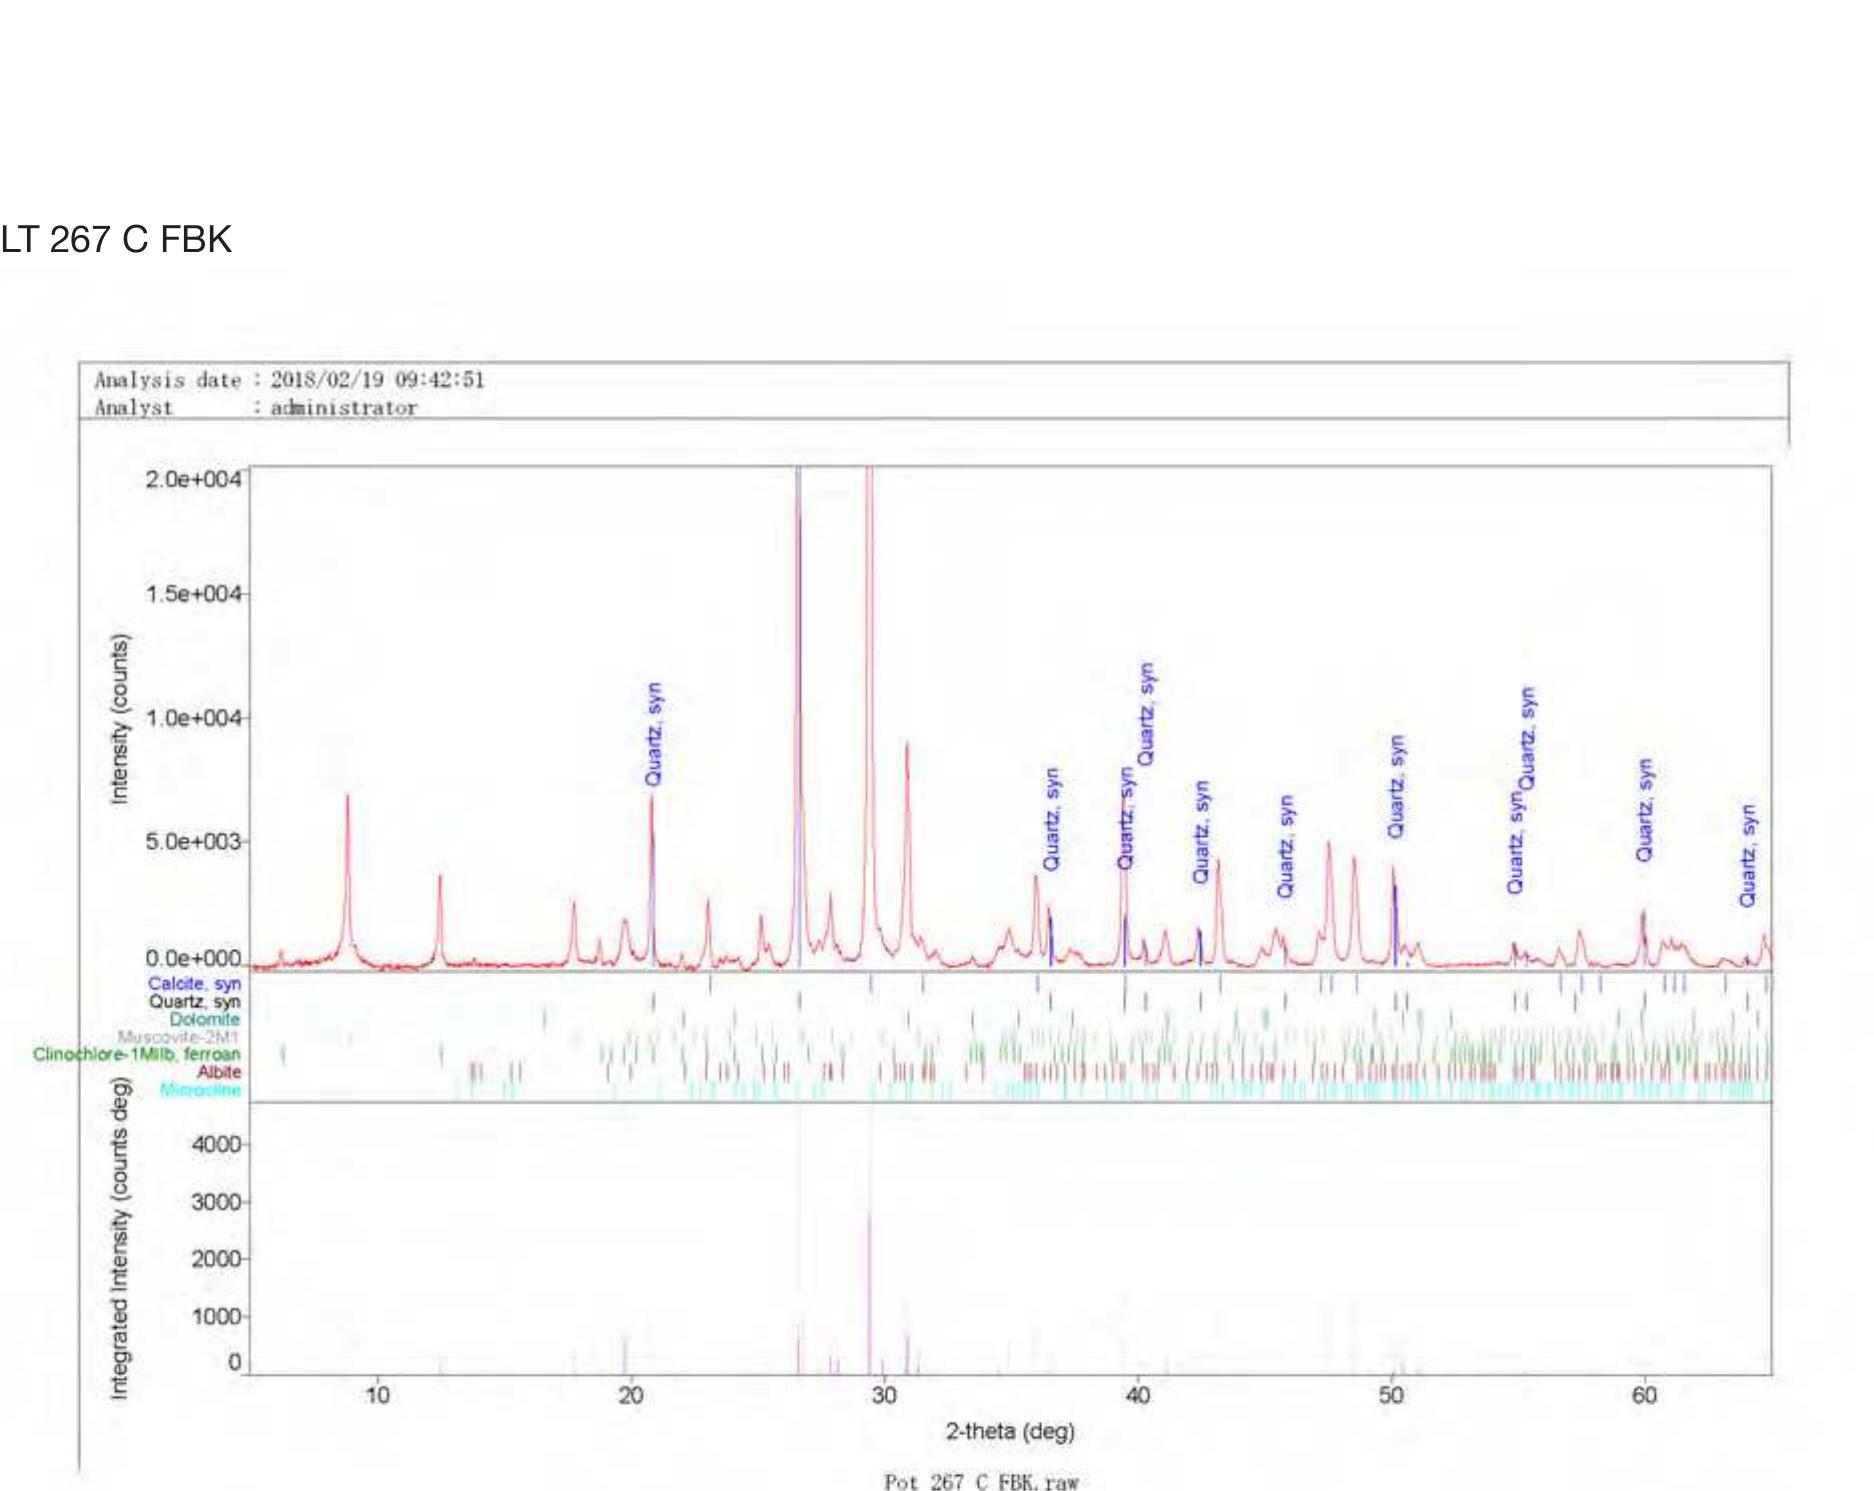The height and width of the screenshot is (1491, 1874).
Task: Select the Albite legend label
Action: (x=218, y=1072)
